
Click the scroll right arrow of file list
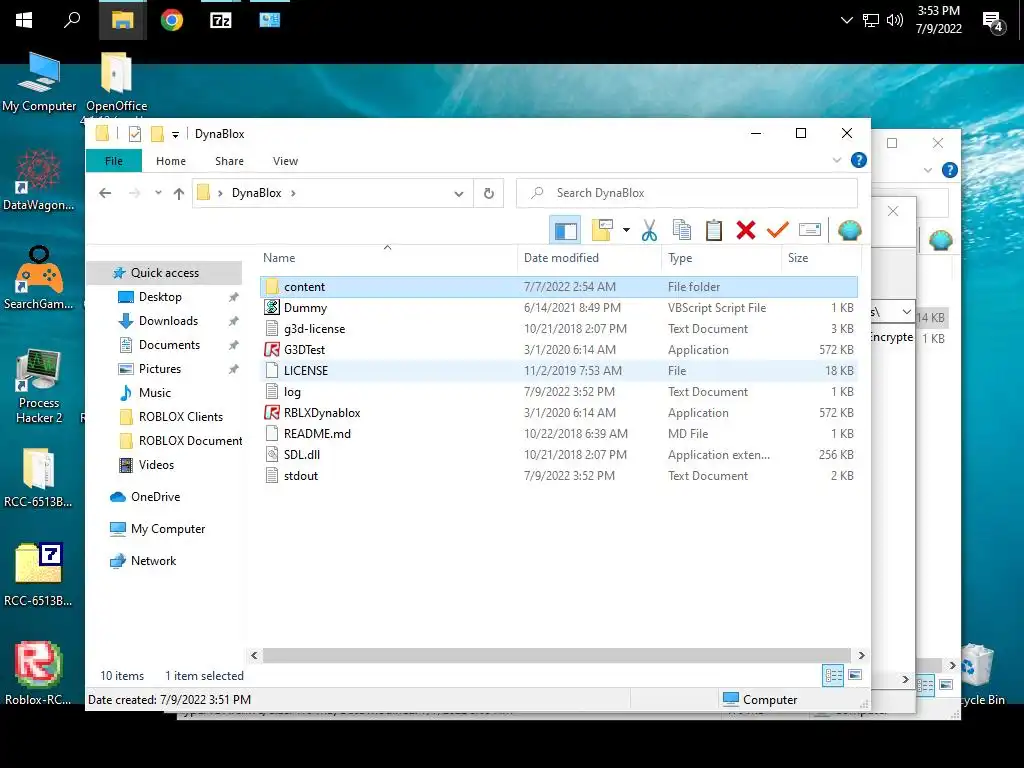pos(861,655)
